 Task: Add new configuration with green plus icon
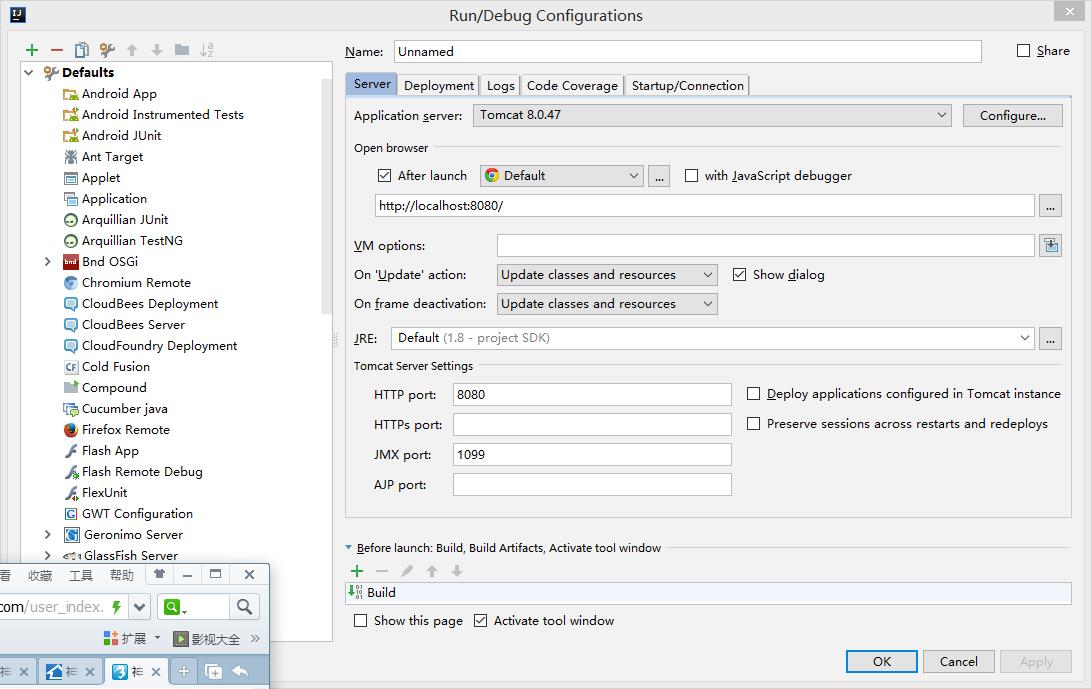[x=32, y=50]
